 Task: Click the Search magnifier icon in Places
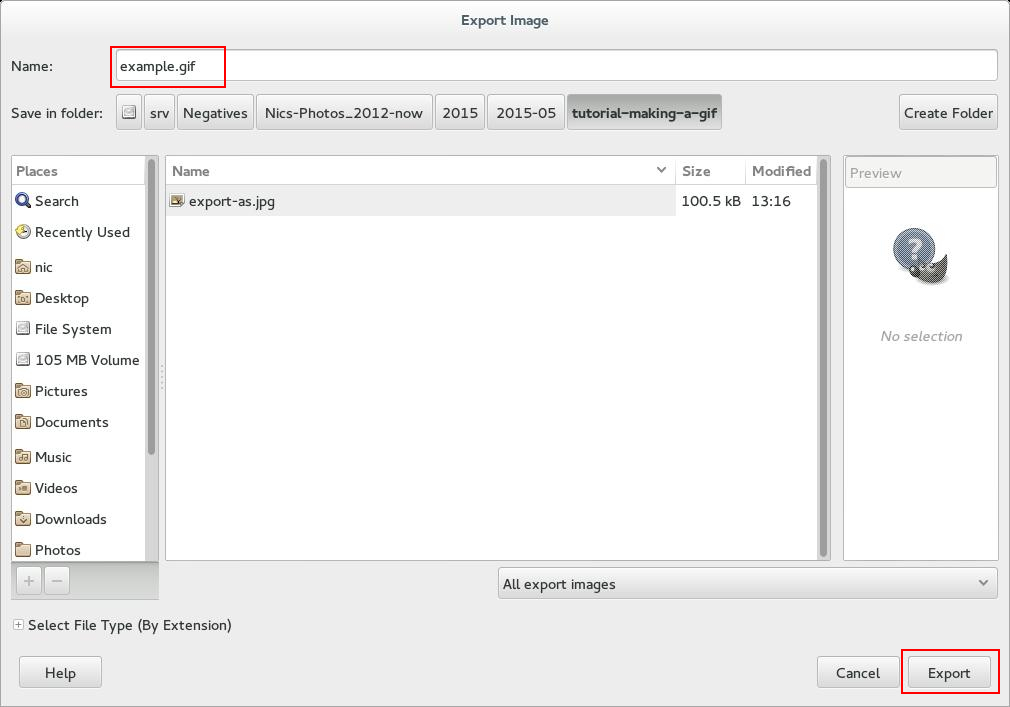[x=24, y=201]
